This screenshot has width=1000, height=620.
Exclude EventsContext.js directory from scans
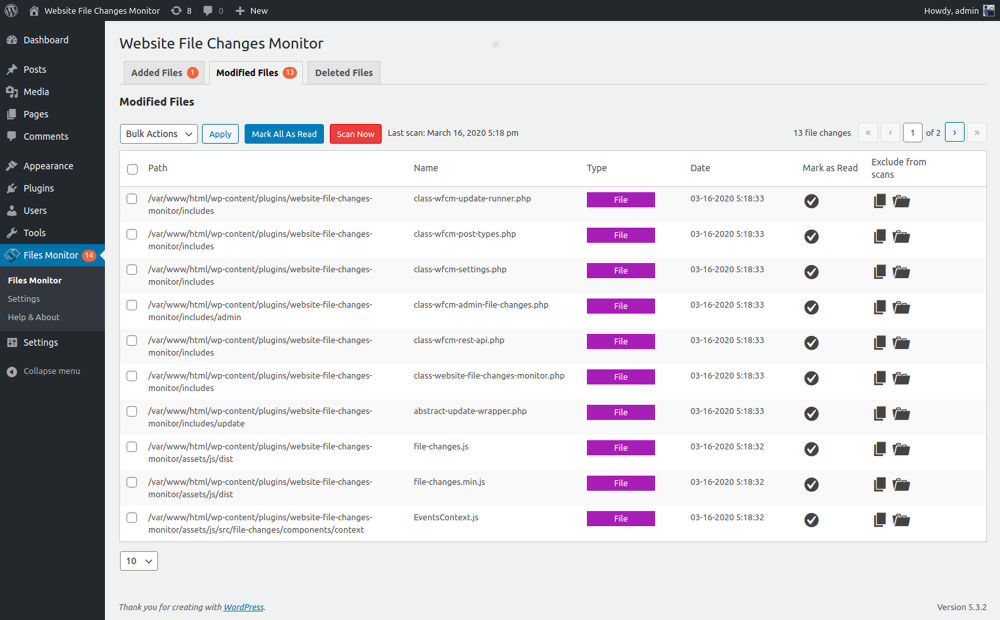(901, 520)
